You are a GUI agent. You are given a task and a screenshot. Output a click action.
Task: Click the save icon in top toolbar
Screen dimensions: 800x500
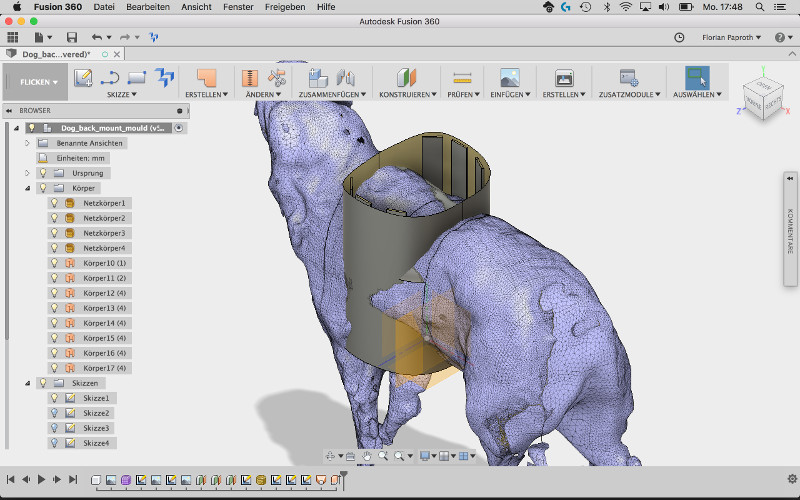[70, 37]
